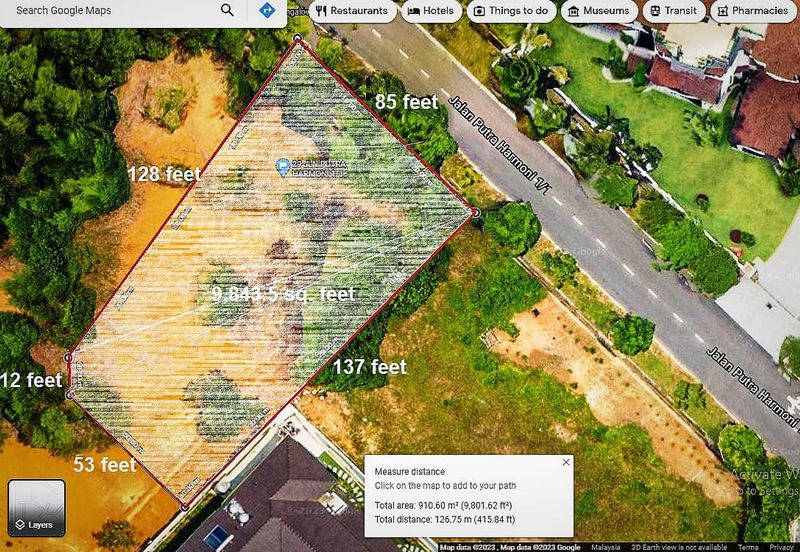Screen dimensions: 800x552
Task: Focus the Search Google Maps field
Action: [x=110, y=10]
